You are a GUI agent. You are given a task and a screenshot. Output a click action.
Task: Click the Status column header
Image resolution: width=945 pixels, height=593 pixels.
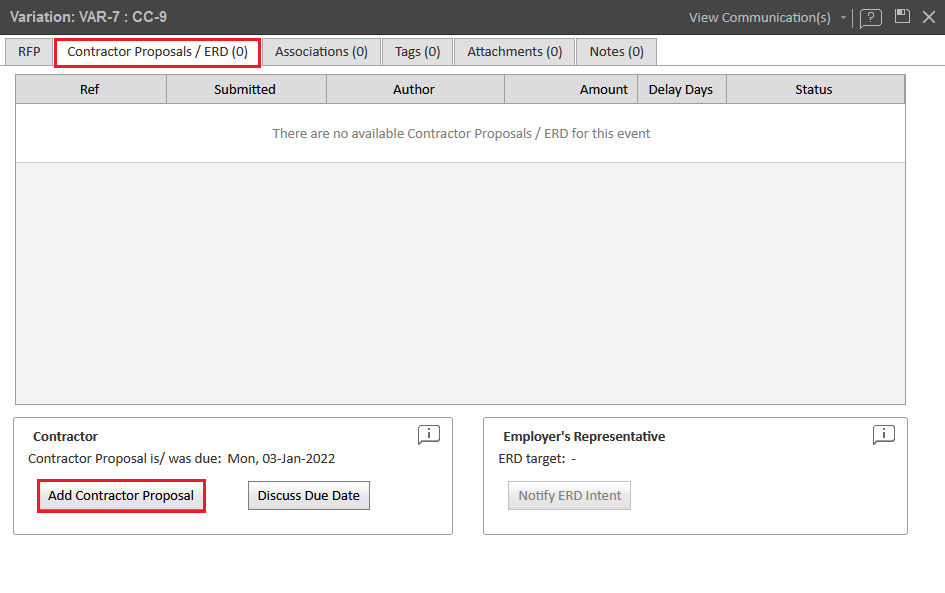[813, 90]
